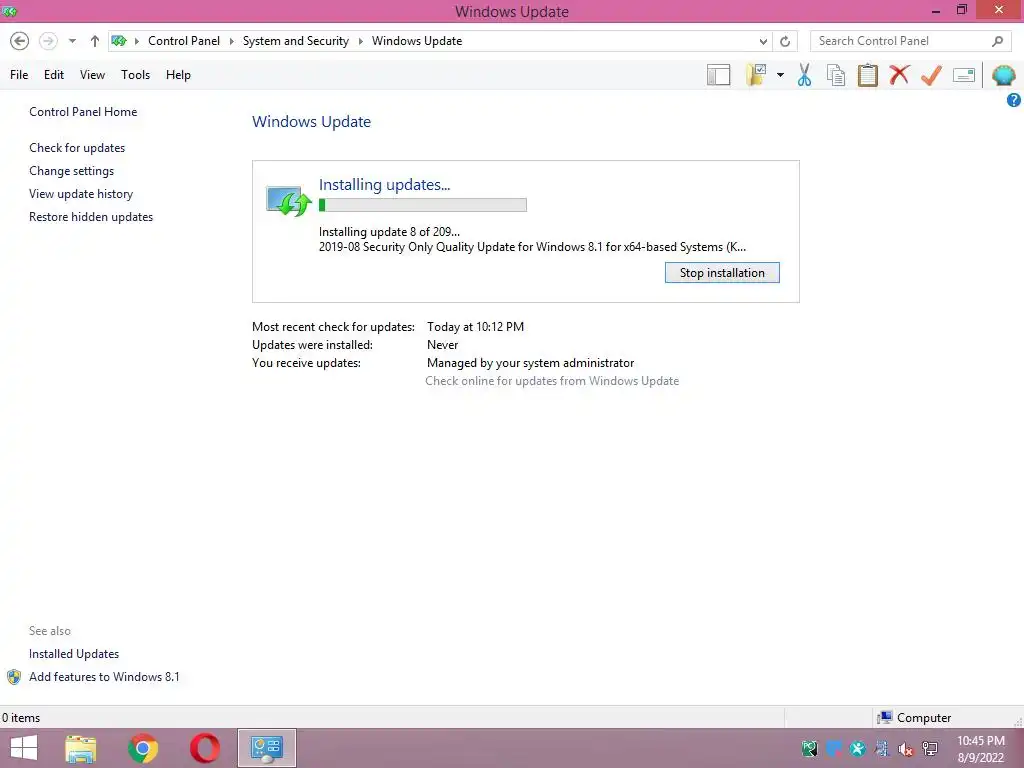Click Check online for updates from Windows Update

pyautogui.click(x=552, y=381)
